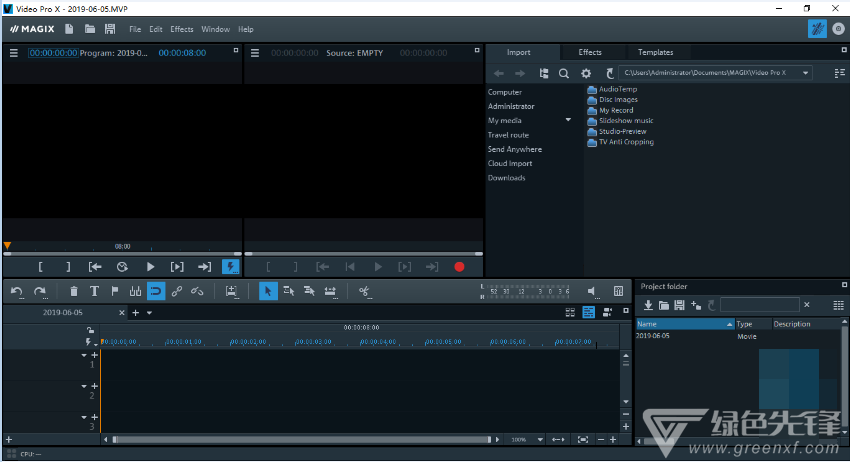Viewport: 850px width, 462px height.
Task: Toggle the blue lightning preview render button
Action: tap(230, 267)
